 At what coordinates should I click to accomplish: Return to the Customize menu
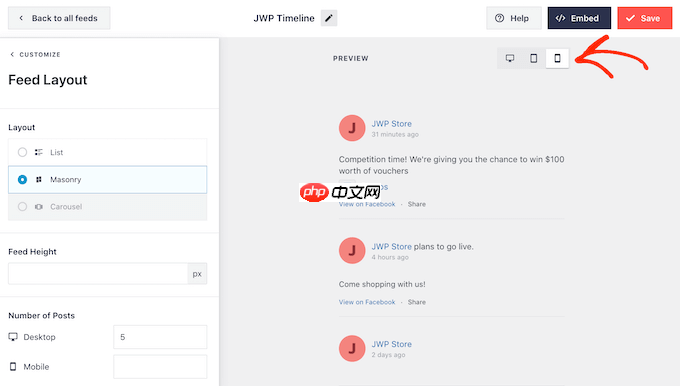[x=35, y=55]
